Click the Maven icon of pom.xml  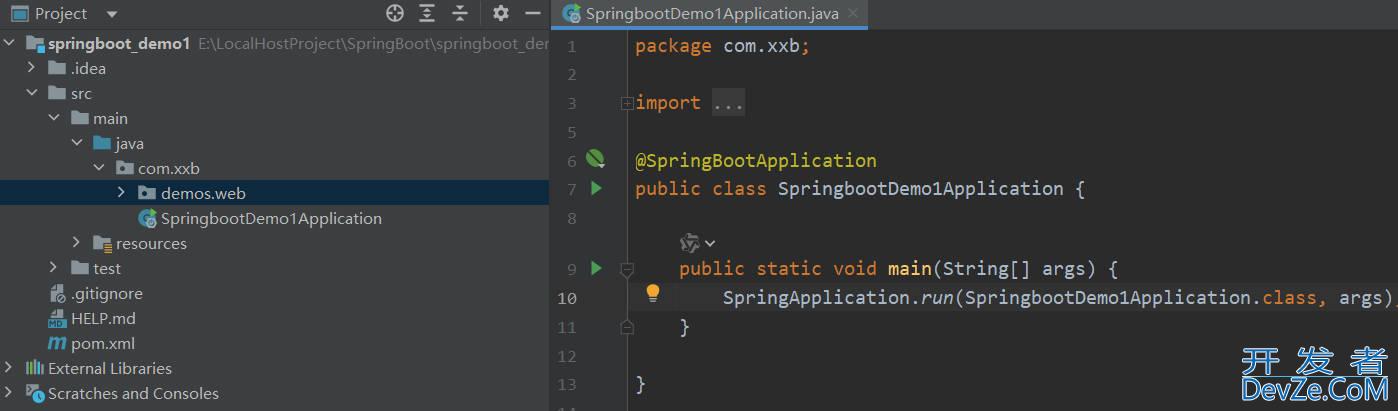click(x=58, y=343)
